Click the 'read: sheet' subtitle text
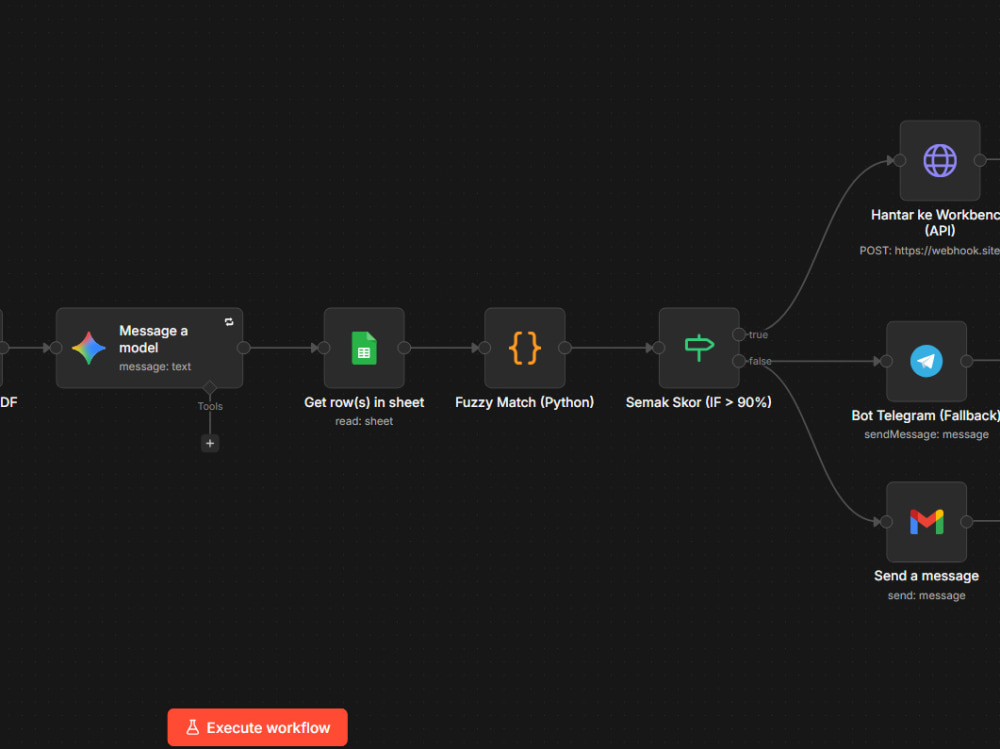 tap(364, 421)
